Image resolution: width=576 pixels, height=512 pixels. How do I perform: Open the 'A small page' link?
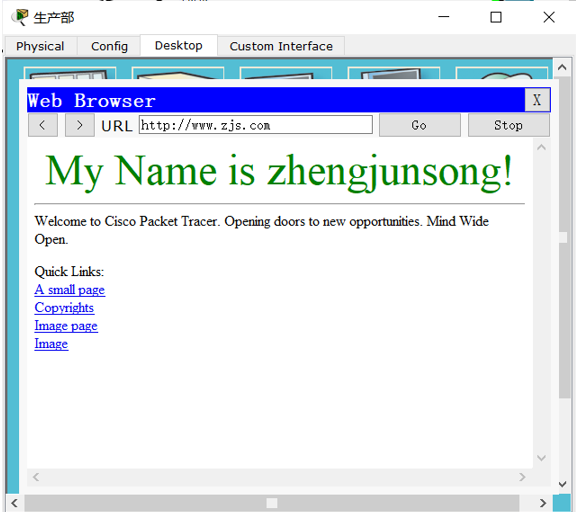pyautogui.click(x=70, y=290)
